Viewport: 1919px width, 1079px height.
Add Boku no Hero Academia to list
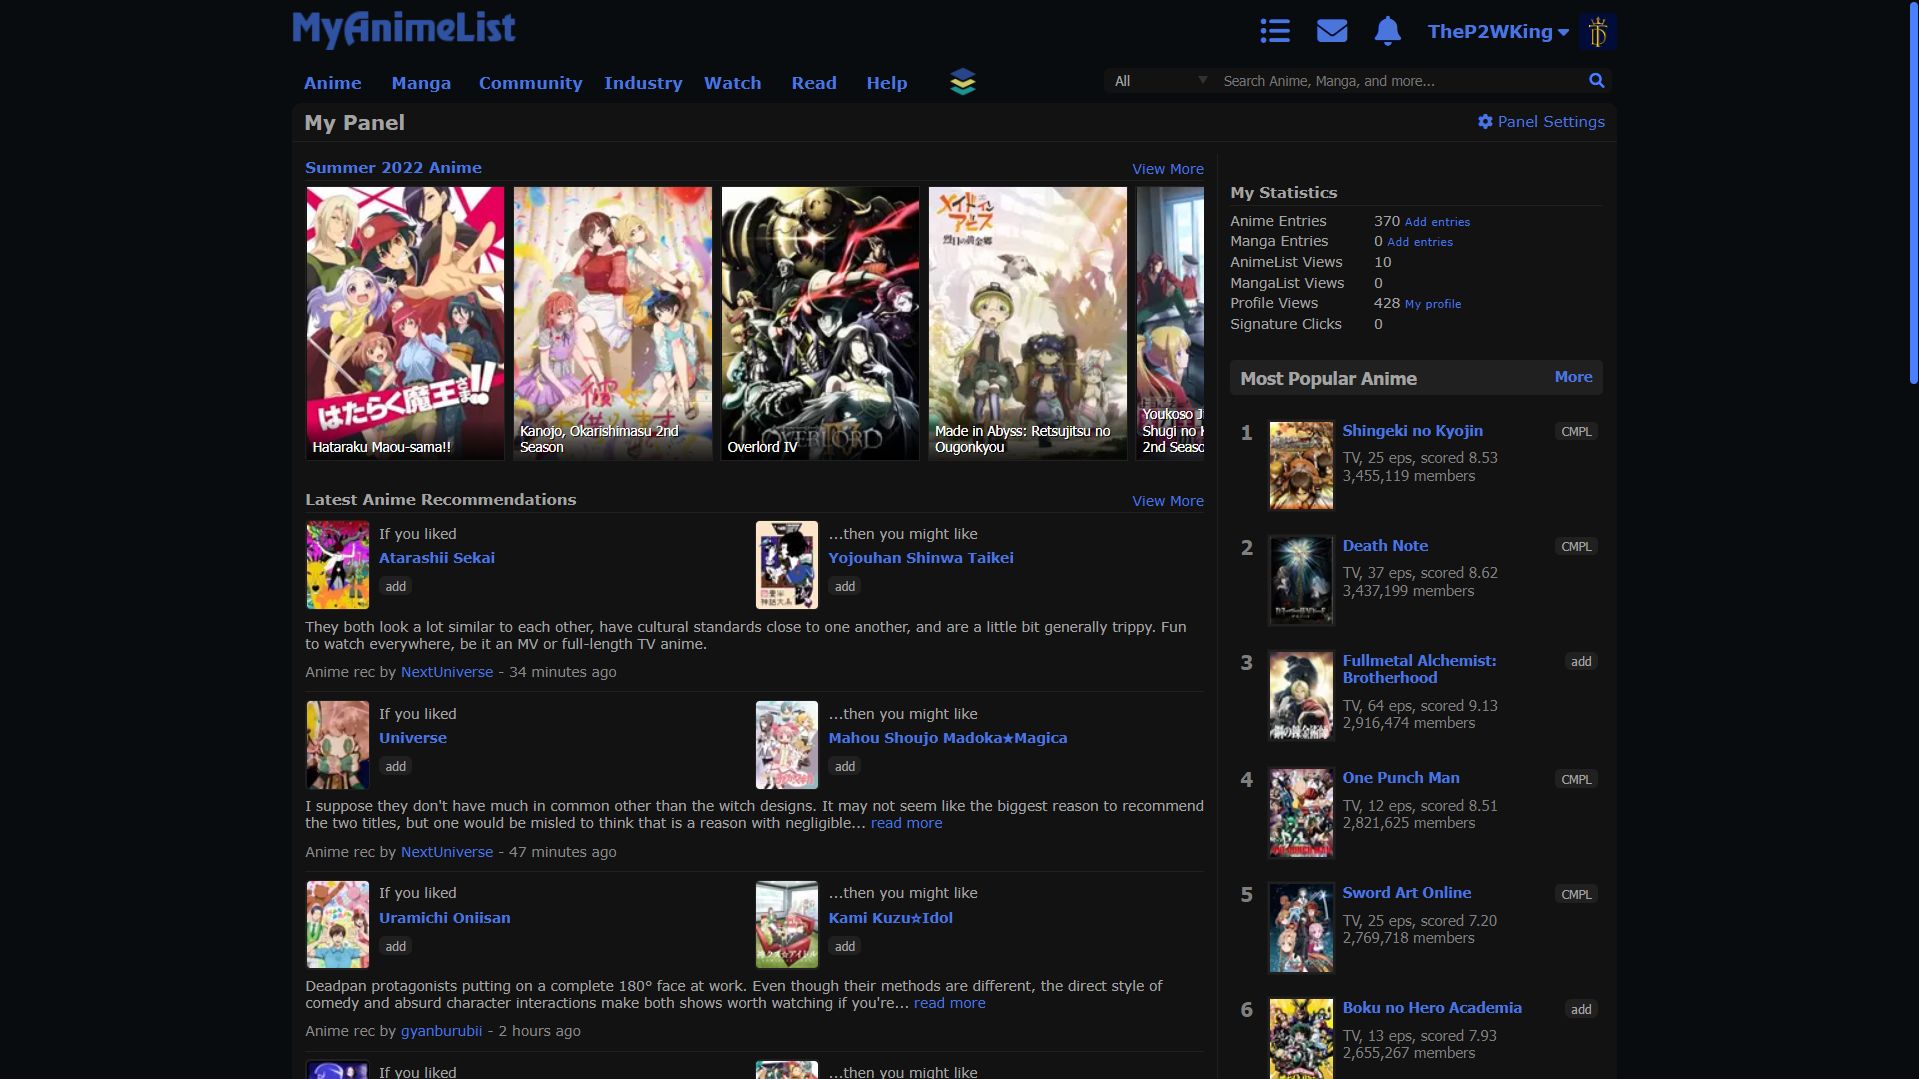[1580, 1010]
